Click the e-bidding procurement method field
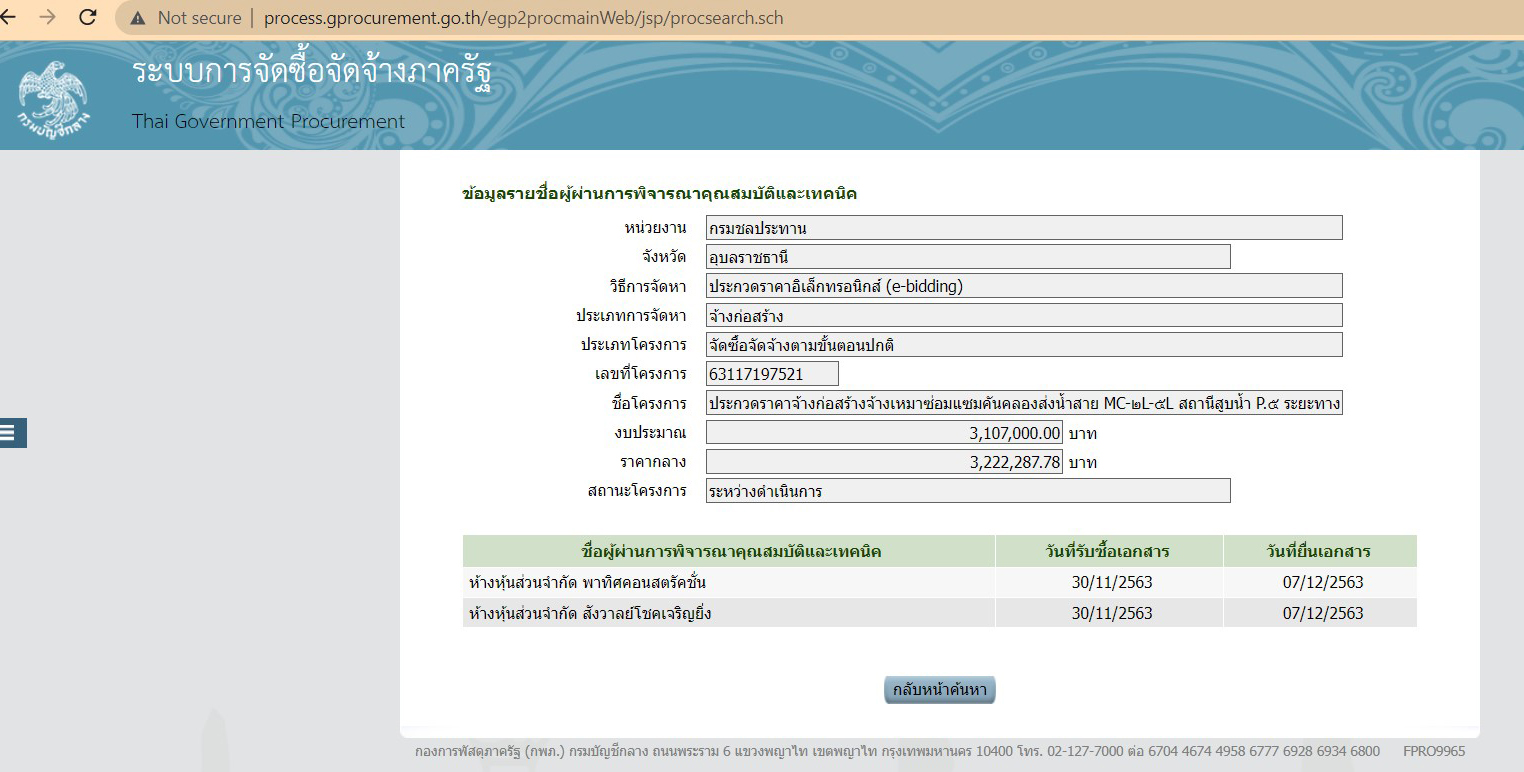1524x772 pixels. click(x=1020, y=285)
